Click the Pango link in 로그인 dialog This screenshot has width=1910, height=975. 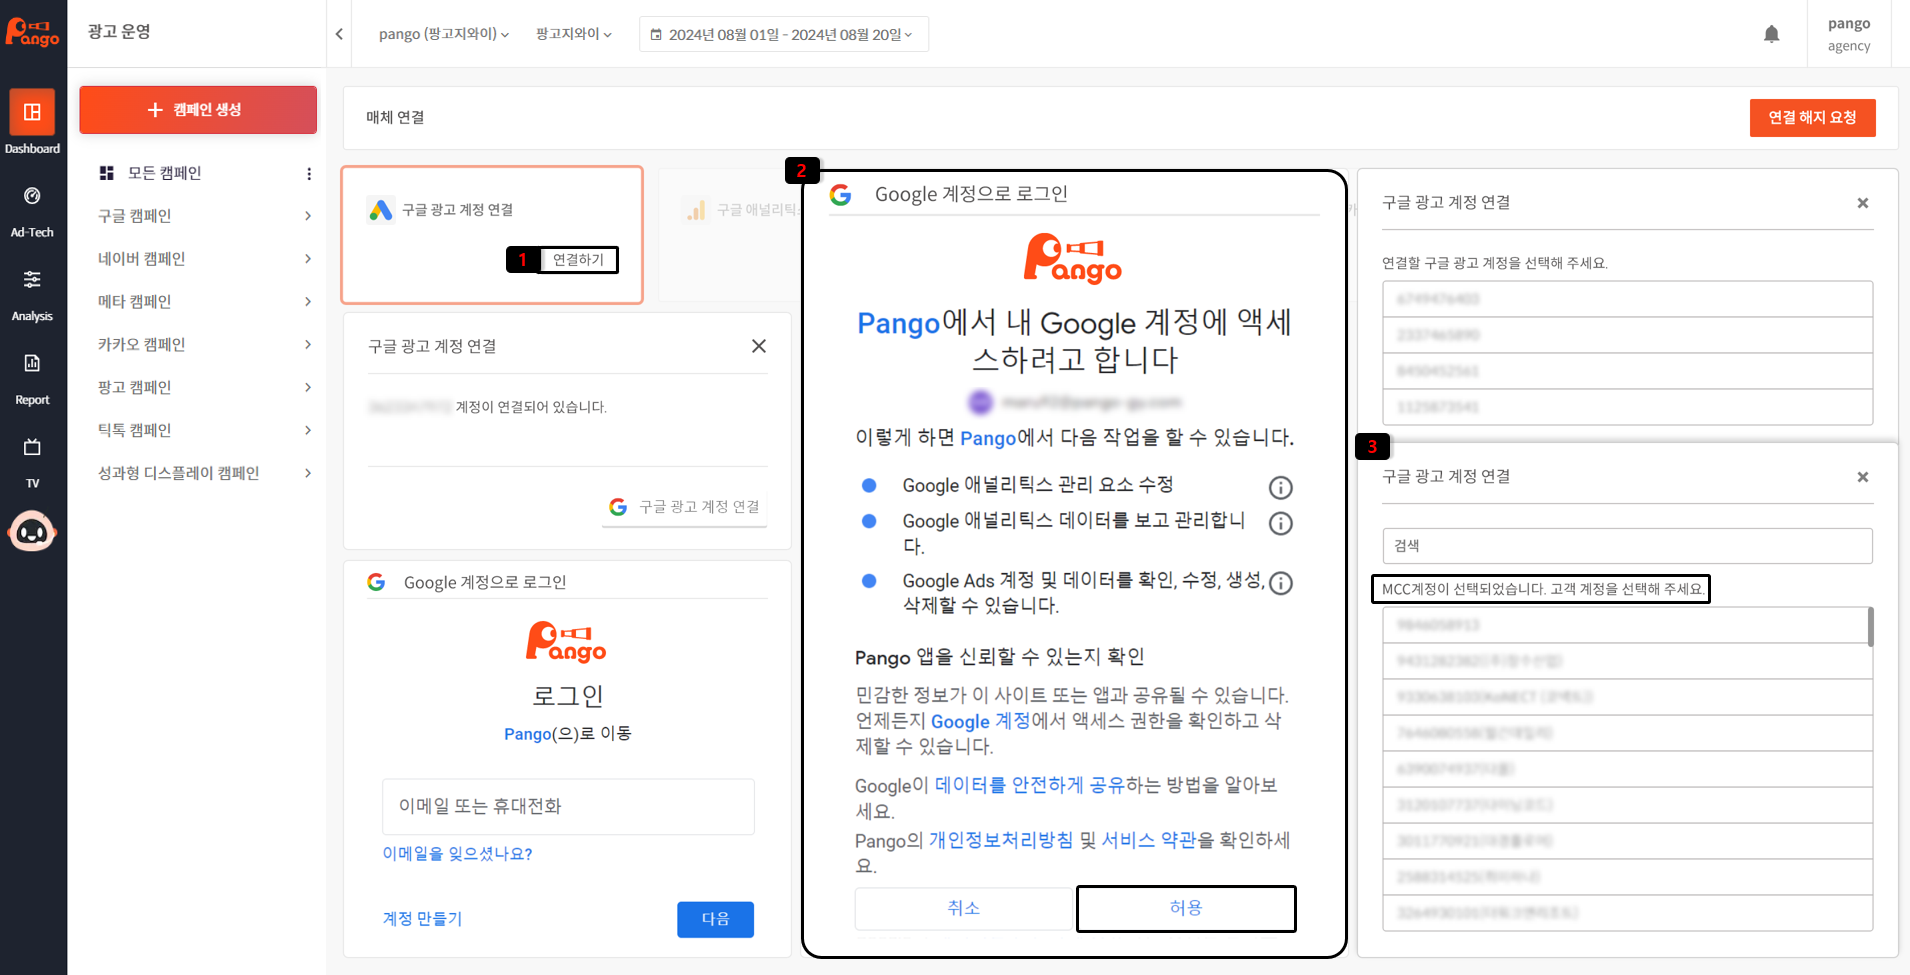point(528,734)
